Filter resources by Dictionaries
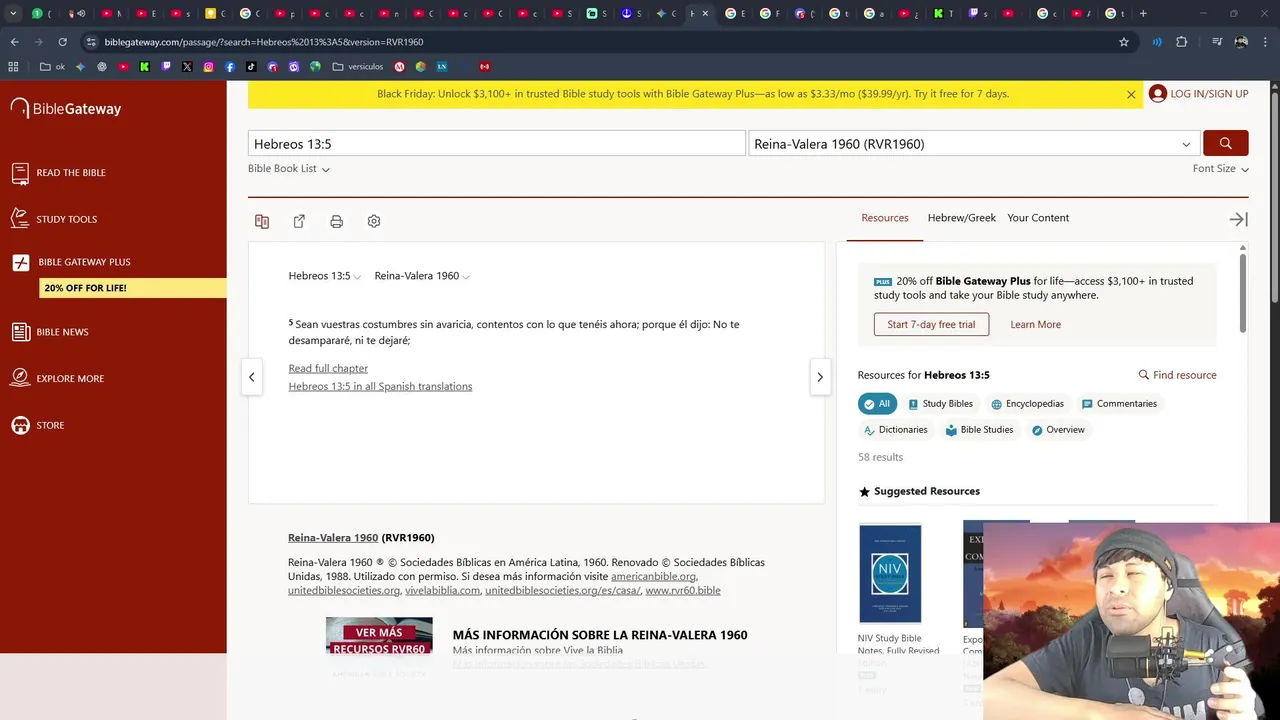 point(895,430)
